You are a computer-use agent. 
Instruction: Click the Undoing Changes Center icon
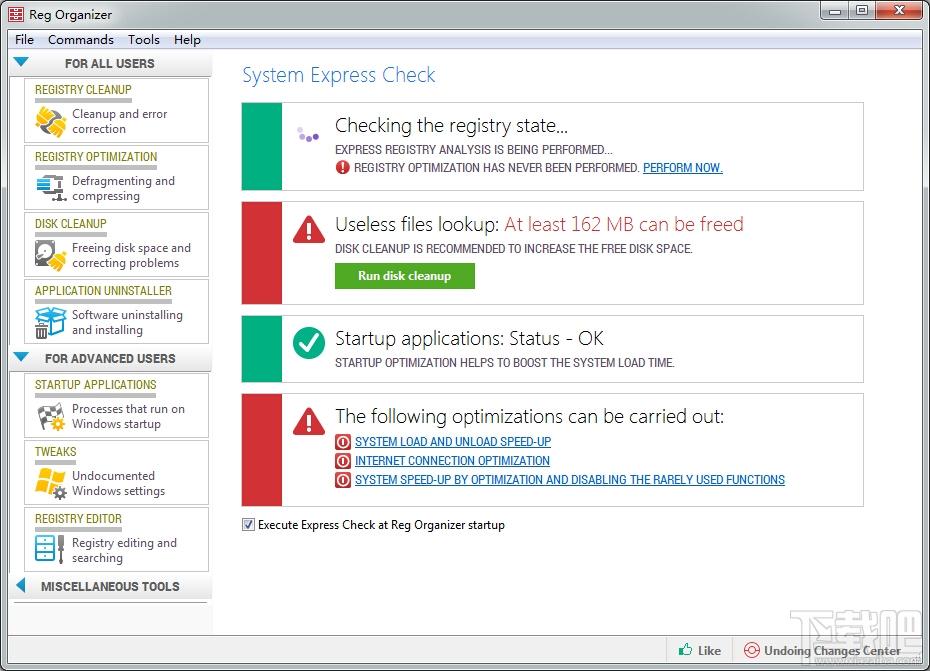tap(751, 650)
